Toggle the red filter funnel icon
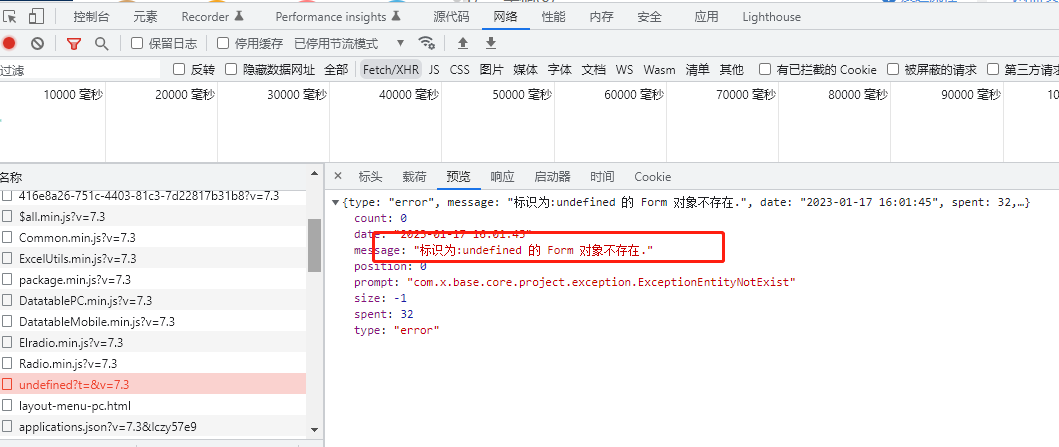 [x=74, y=44]
